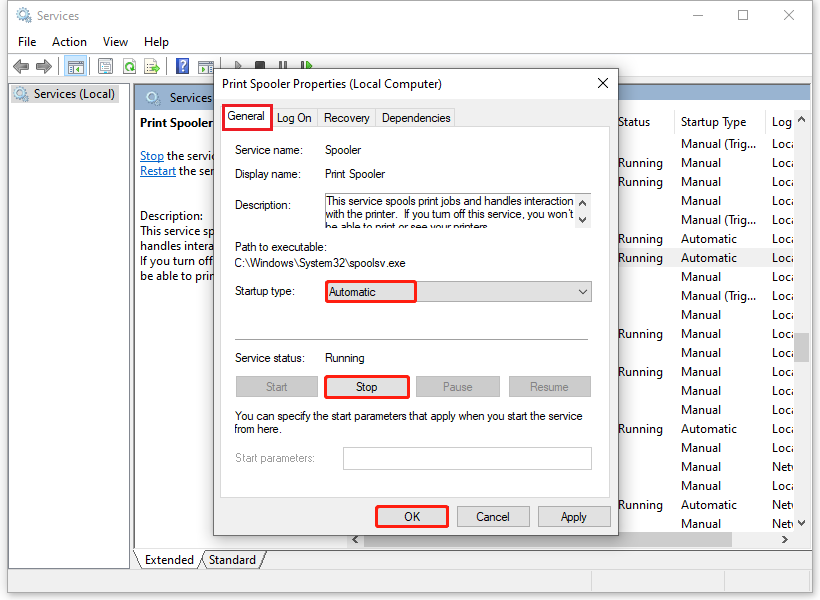
Task: Click the Refresh toolbar icon
Action: tap(129, 66)
